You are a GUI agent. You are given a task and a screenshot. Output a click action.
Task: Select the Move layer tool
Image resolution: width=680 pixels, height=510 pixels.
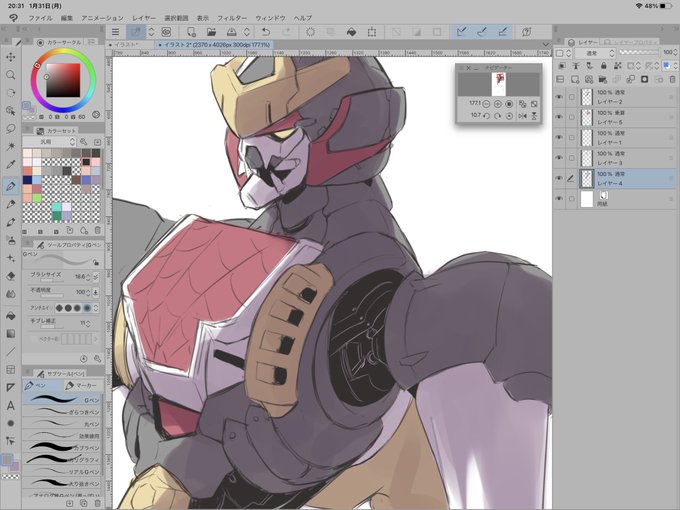click(x=10, y=57)
